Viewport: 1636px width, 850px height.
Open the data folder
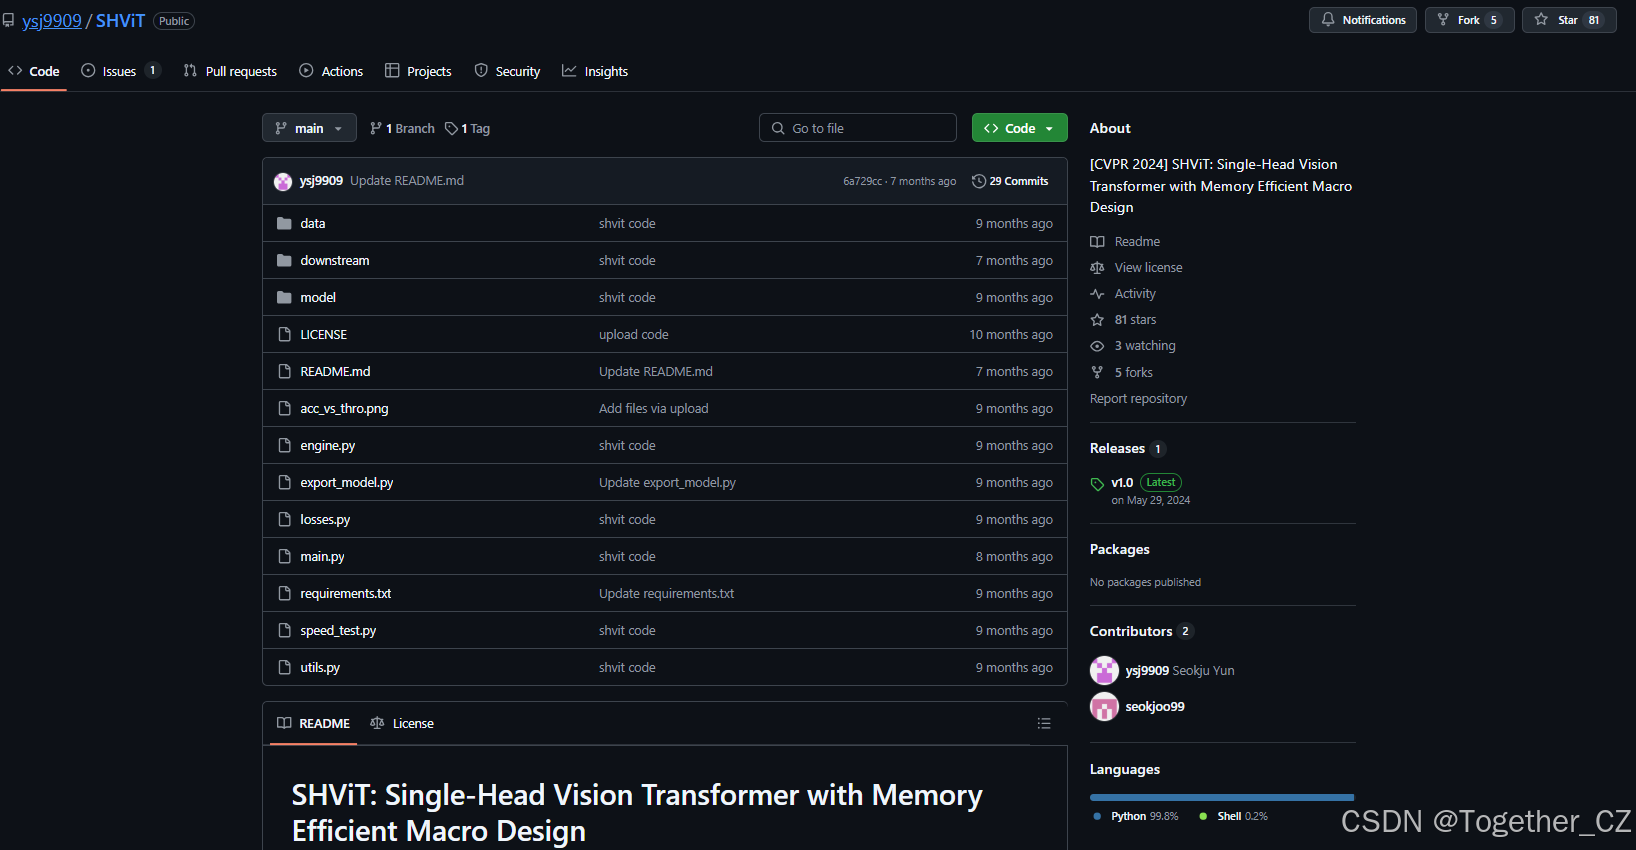coord(312,224)
